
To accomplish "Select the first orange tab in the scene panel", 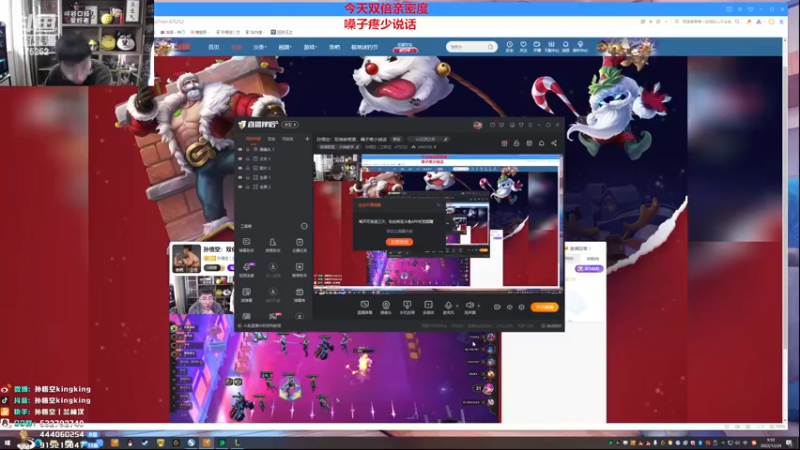I will click(254, 139).
